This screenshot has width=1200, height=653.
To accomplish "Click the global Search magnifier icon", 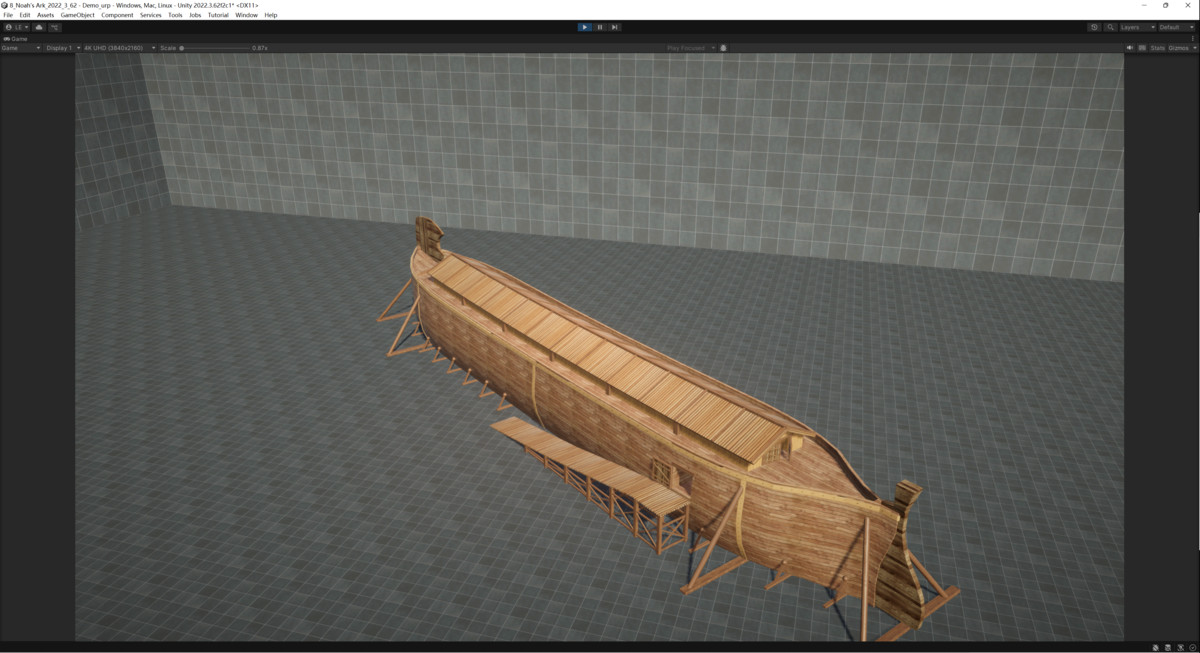I will point(1110,27).
